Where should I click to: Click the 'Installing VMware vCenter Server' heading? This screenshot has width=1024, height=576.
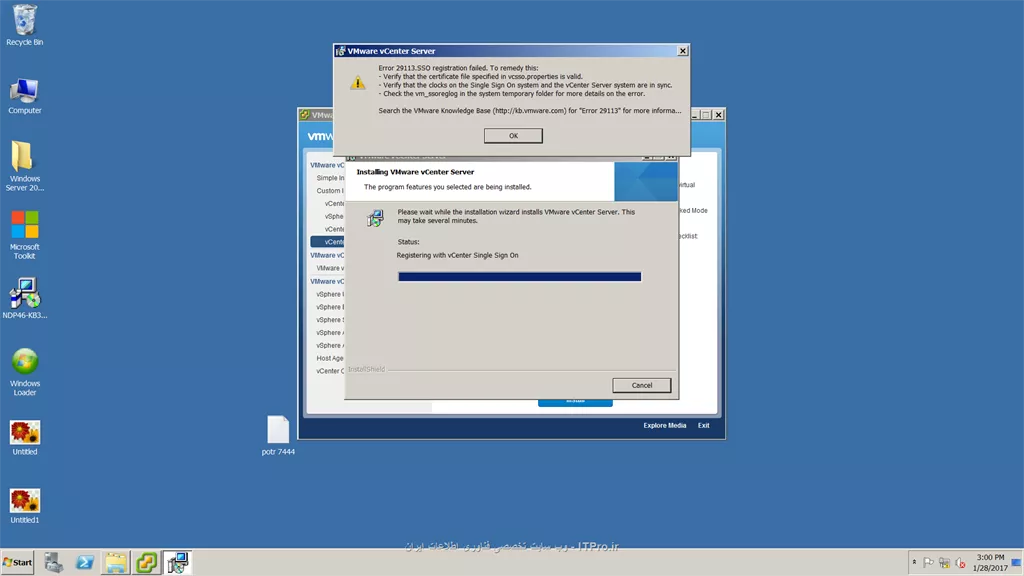click(x=415, y=172)
